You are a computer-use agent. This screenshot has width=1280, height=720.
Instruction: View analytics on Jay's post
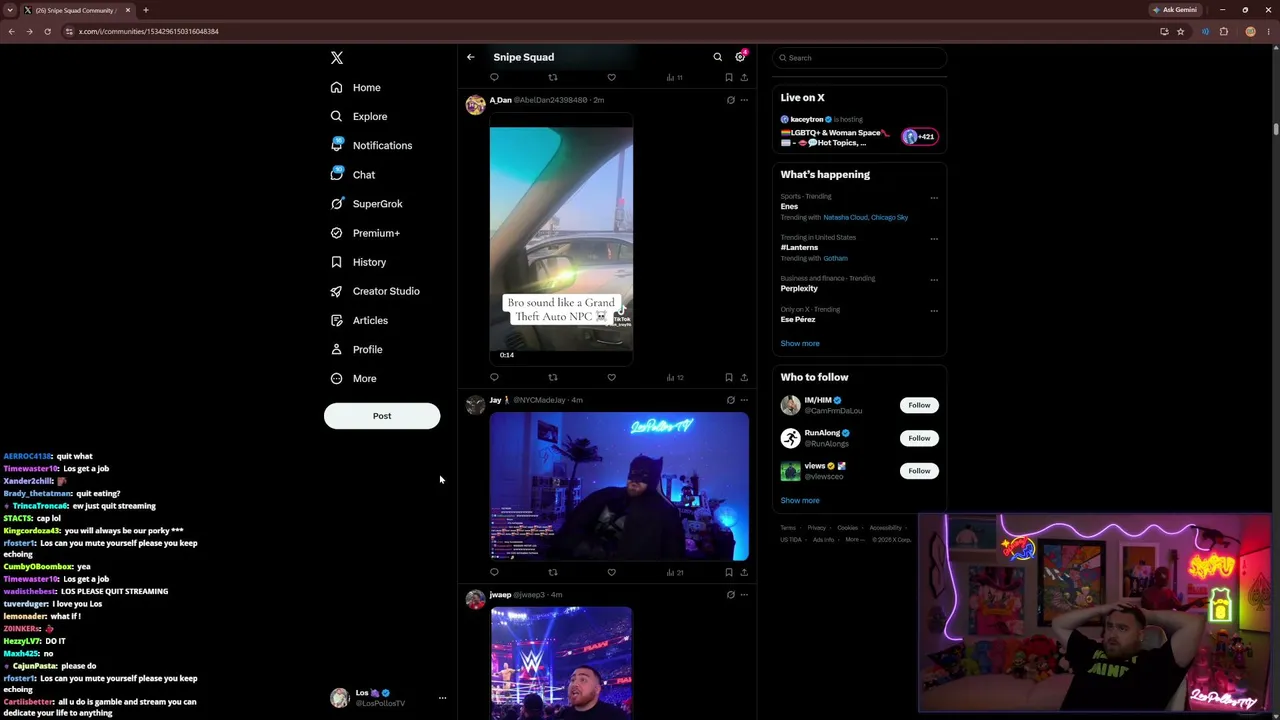pyautogui.click(x=675, y=572)
